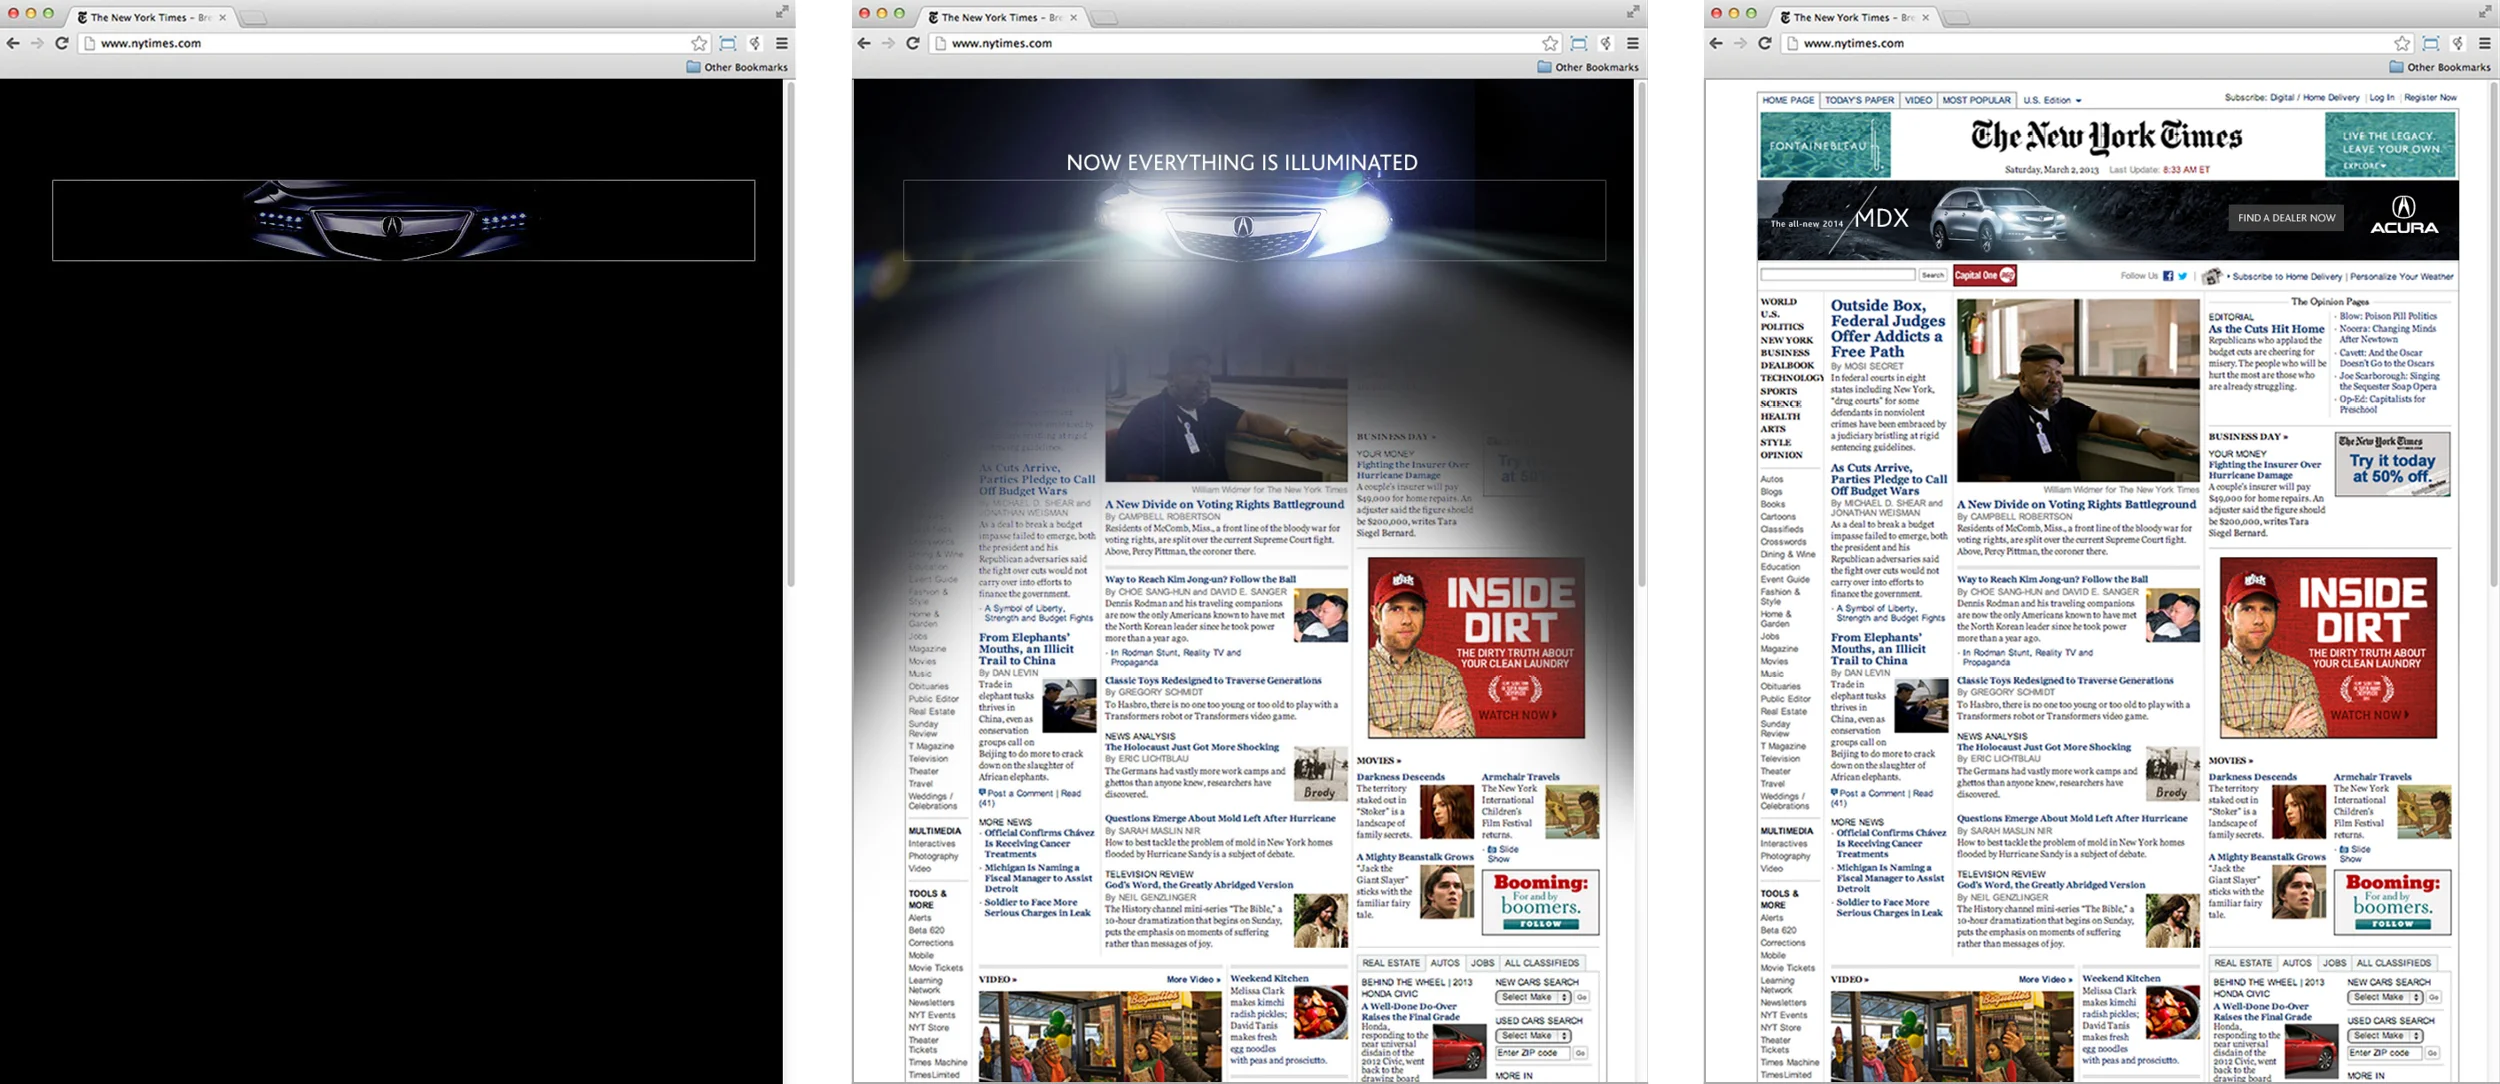Click the NYTimes search input field
2500x1084 pixels.
tap(1838, 275)
